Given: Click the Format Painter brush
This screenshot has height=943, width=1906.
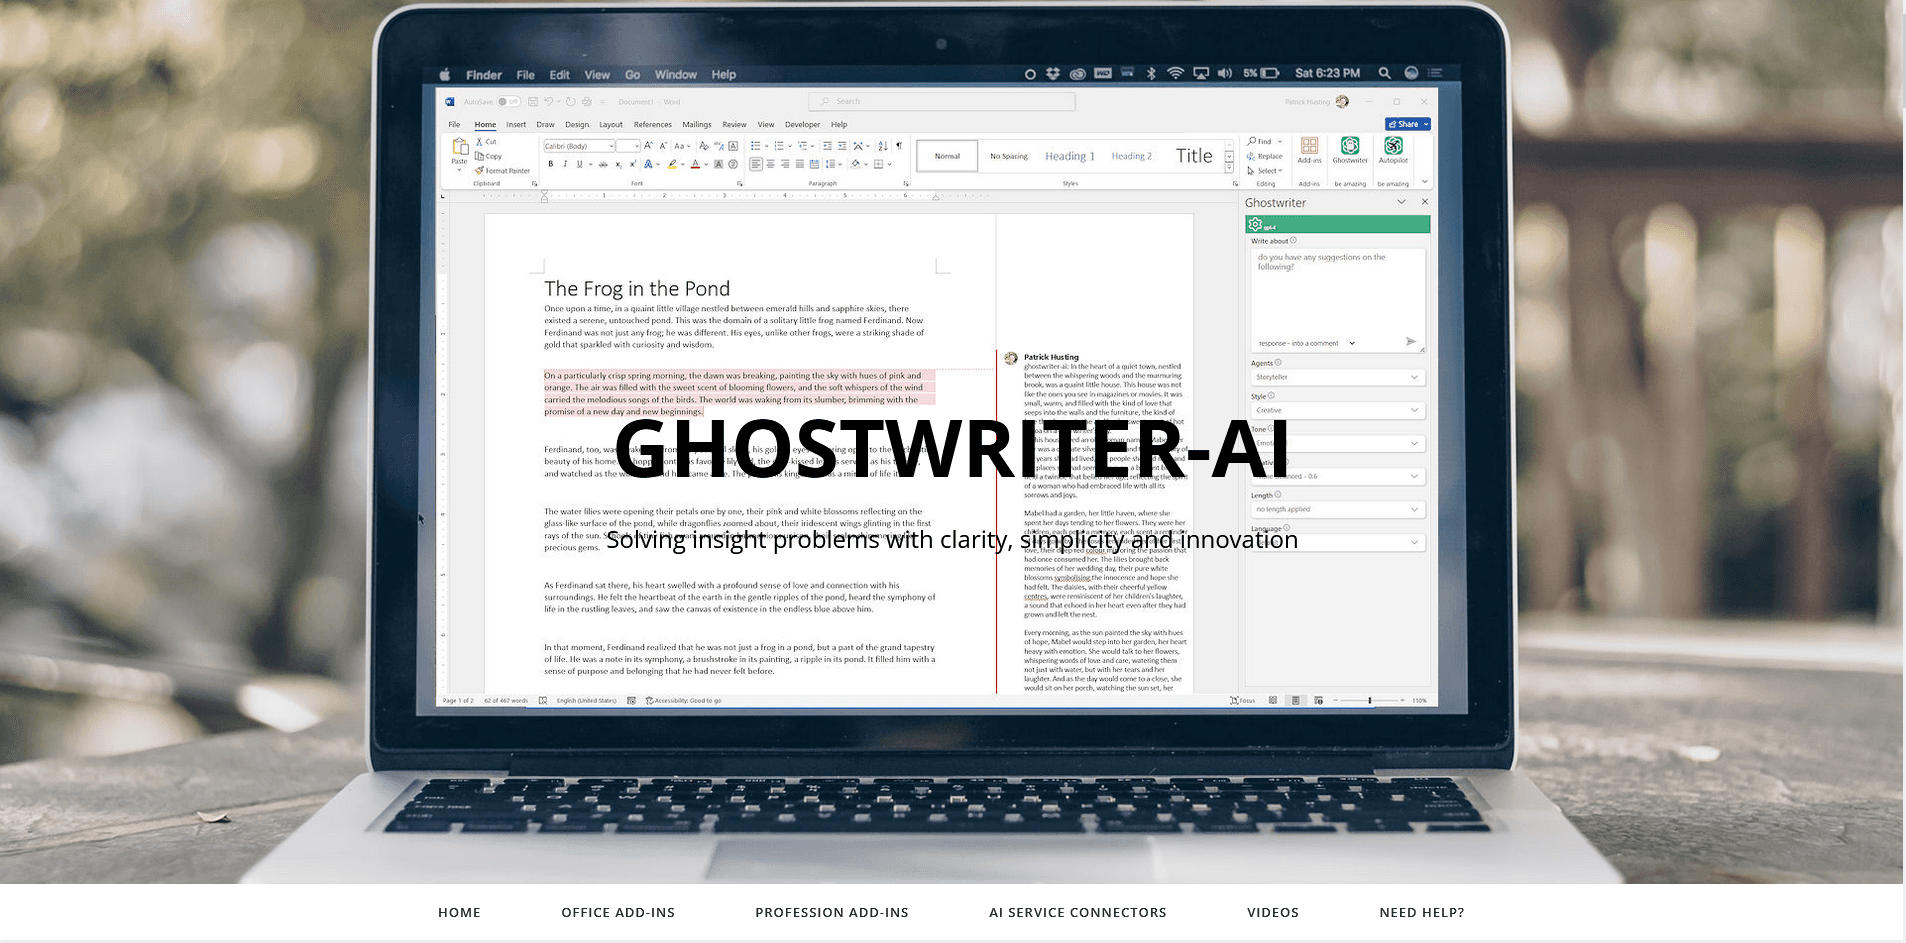Looking at the screenshot, I should point(503,171).
